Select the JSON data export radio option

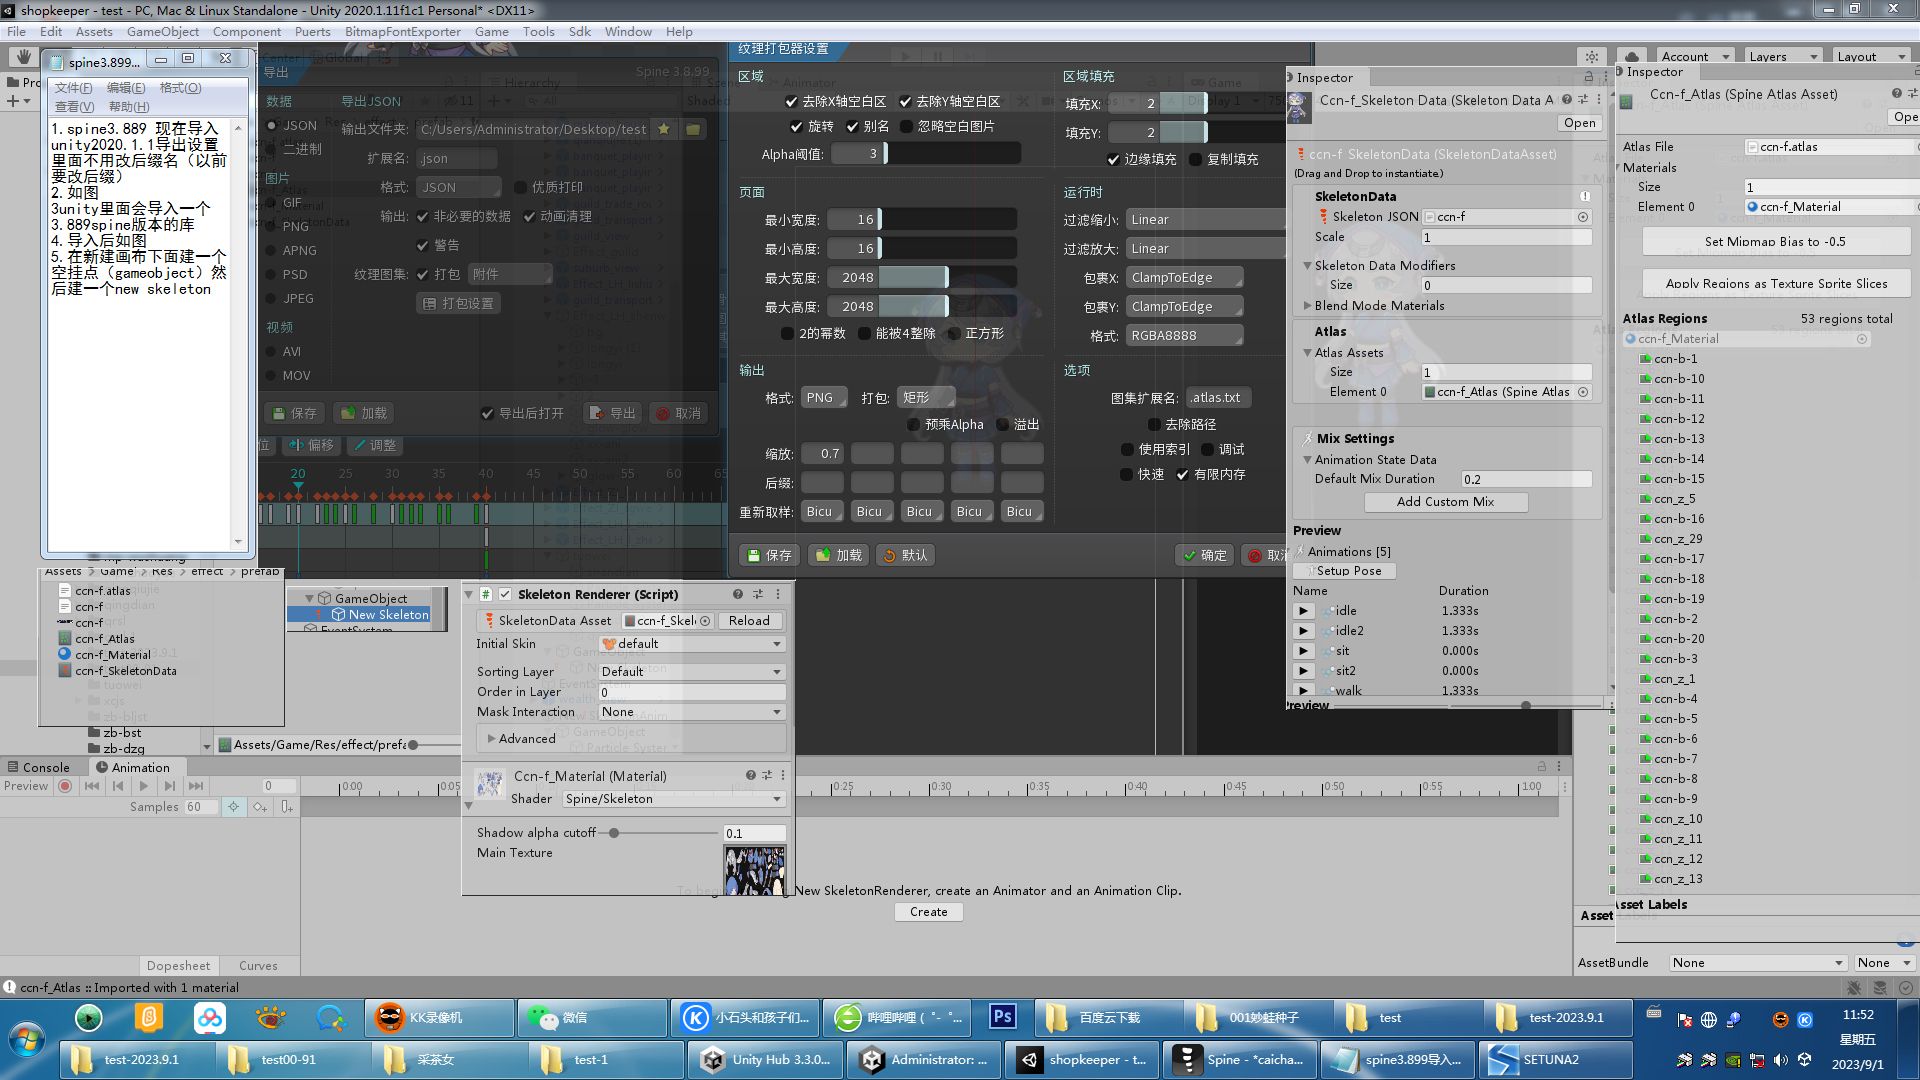point(271,126)
